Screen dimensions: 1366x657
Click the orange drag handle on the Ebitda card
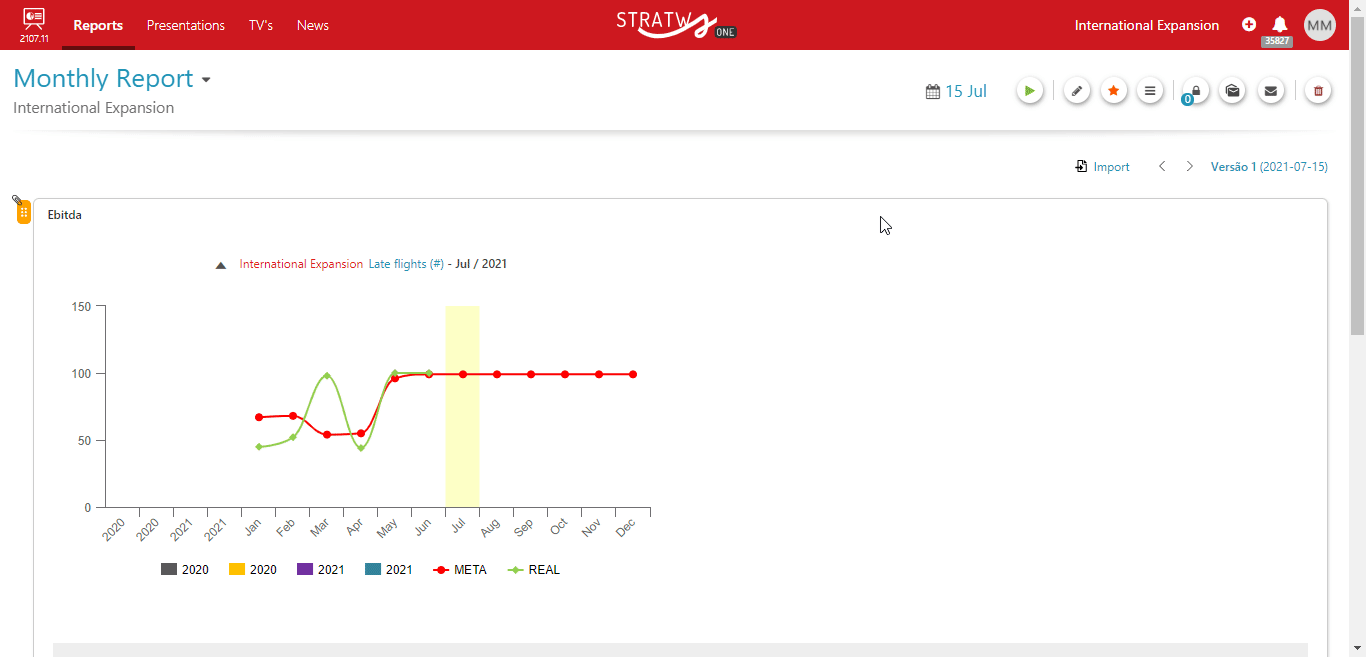coord(24,212)
